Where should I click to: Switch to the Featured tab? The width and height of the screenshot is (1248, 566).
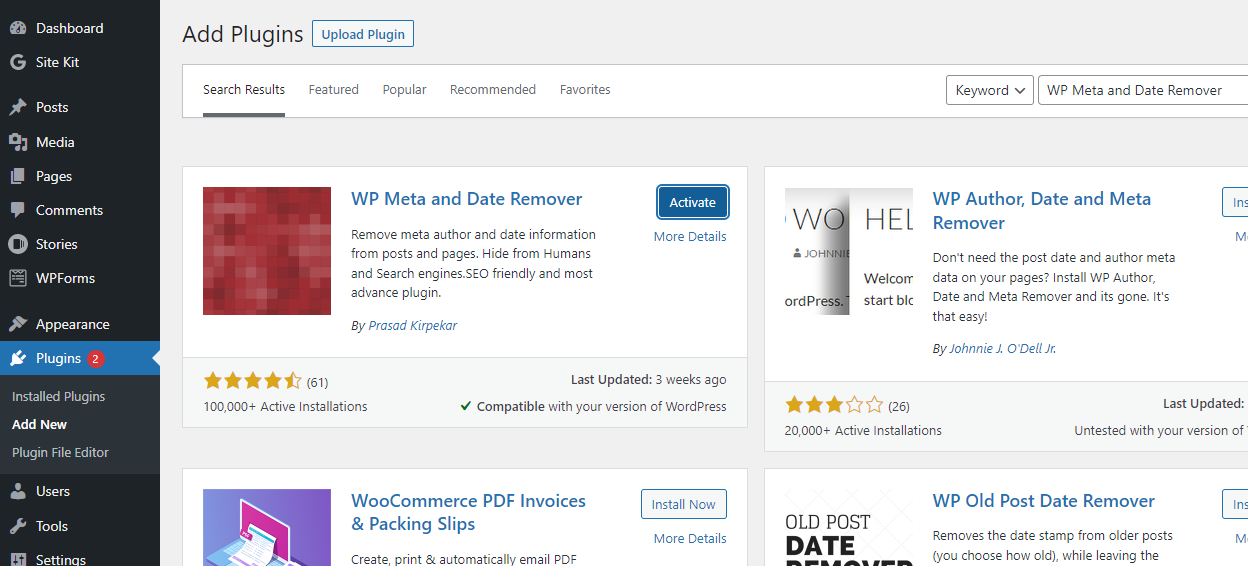[333, 90]
